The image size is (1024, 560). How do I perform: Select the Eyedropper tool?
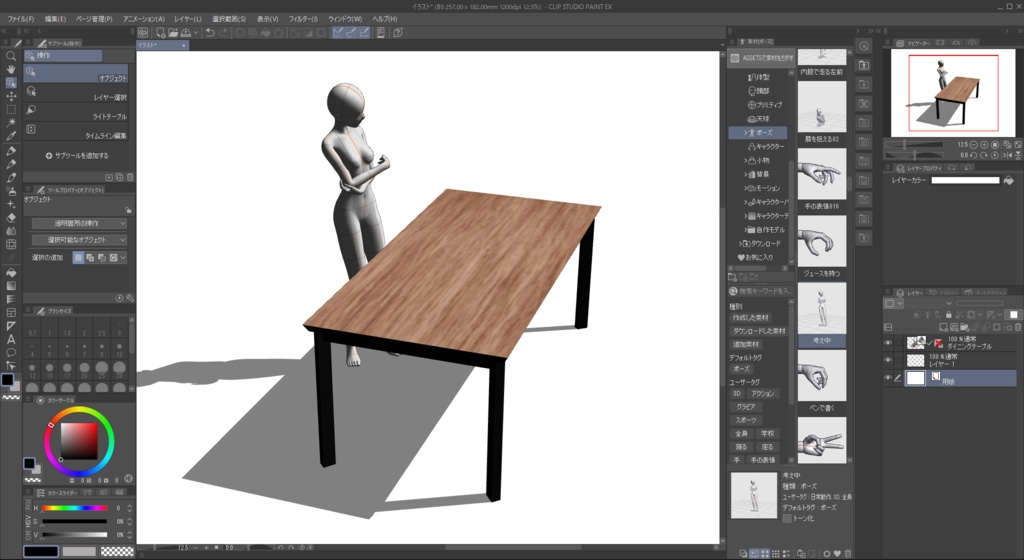click(x=11, y=136)
